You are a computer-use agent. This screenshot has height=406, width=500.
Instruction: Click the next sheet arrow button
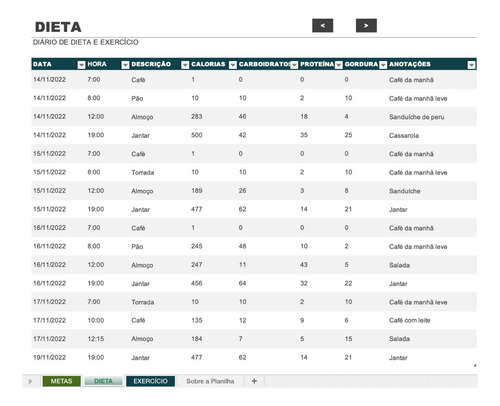coord(366,26)
